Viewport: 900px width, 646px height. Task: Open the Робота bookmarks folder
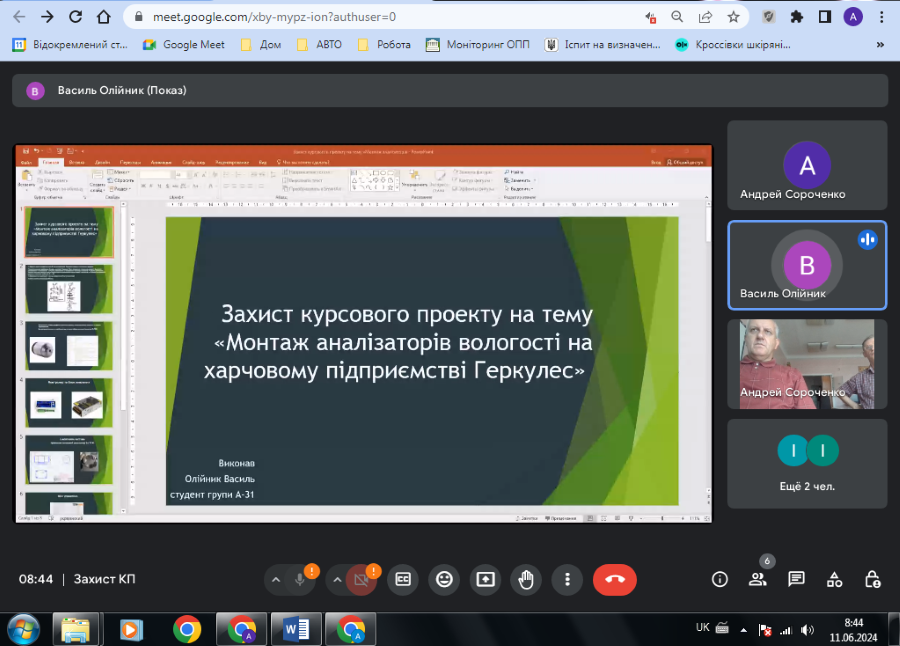(384, 44)
